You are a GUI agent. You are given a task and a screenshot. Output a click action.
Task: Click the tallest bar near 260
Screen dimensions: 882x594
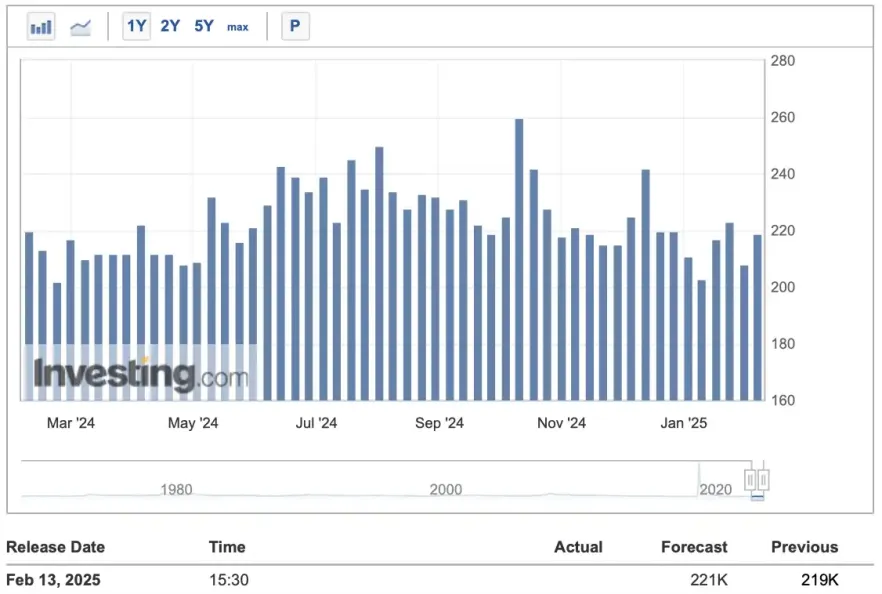coord(519,260)
